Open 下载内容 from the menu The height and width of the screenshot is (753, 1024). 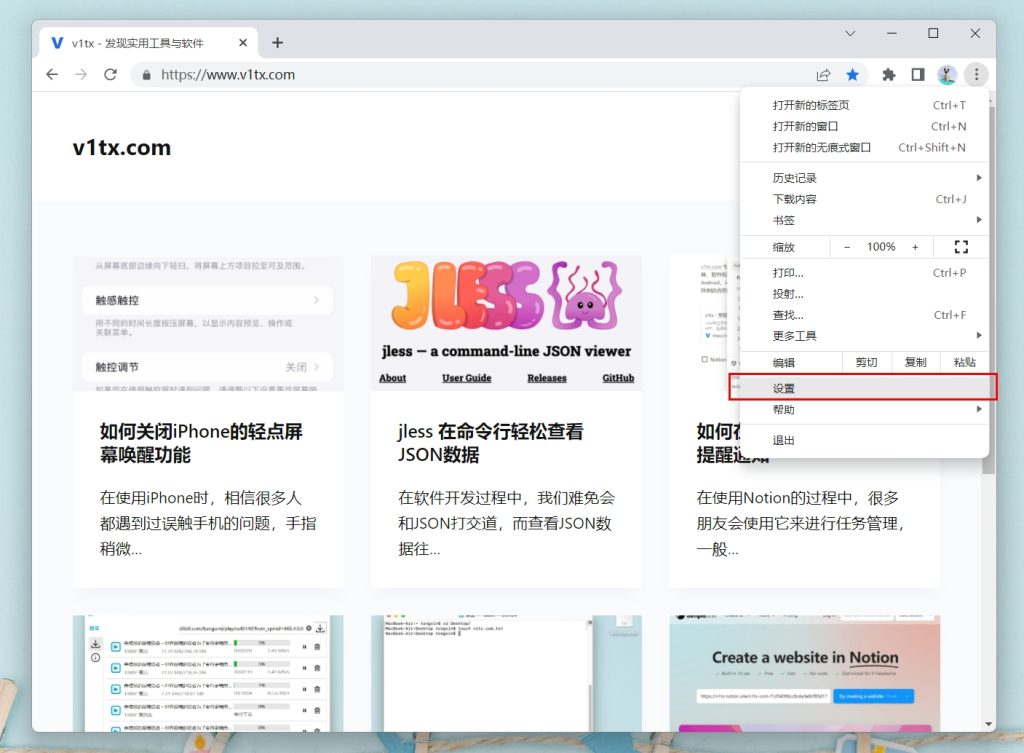pyautogui.click(x=864, y=199)
